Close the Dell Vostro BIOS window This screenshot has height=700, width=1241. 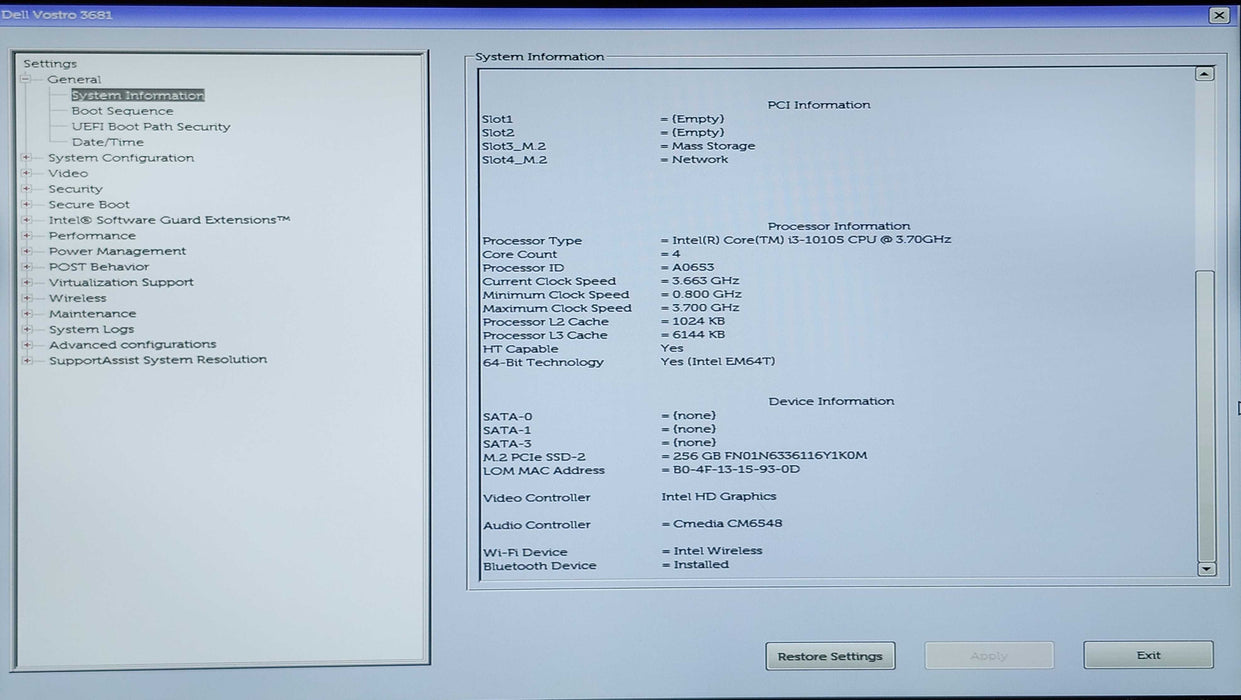tap(1218, 15)
